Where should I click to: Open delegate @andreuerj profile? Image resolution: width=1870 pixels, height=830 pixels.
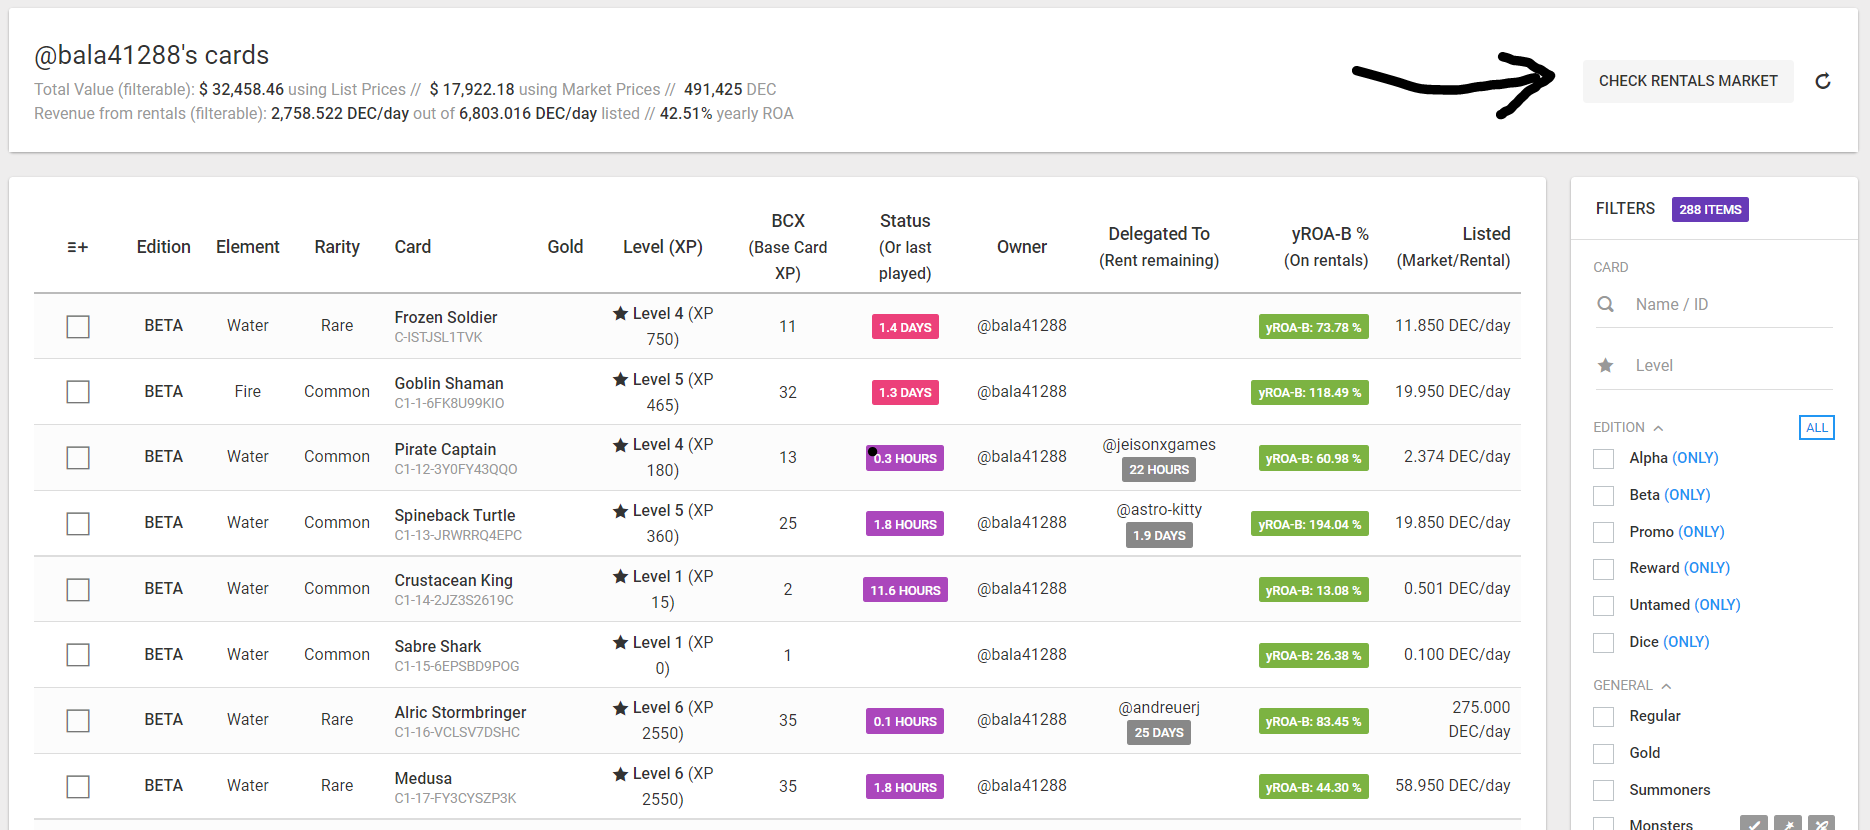point(1159,707)
